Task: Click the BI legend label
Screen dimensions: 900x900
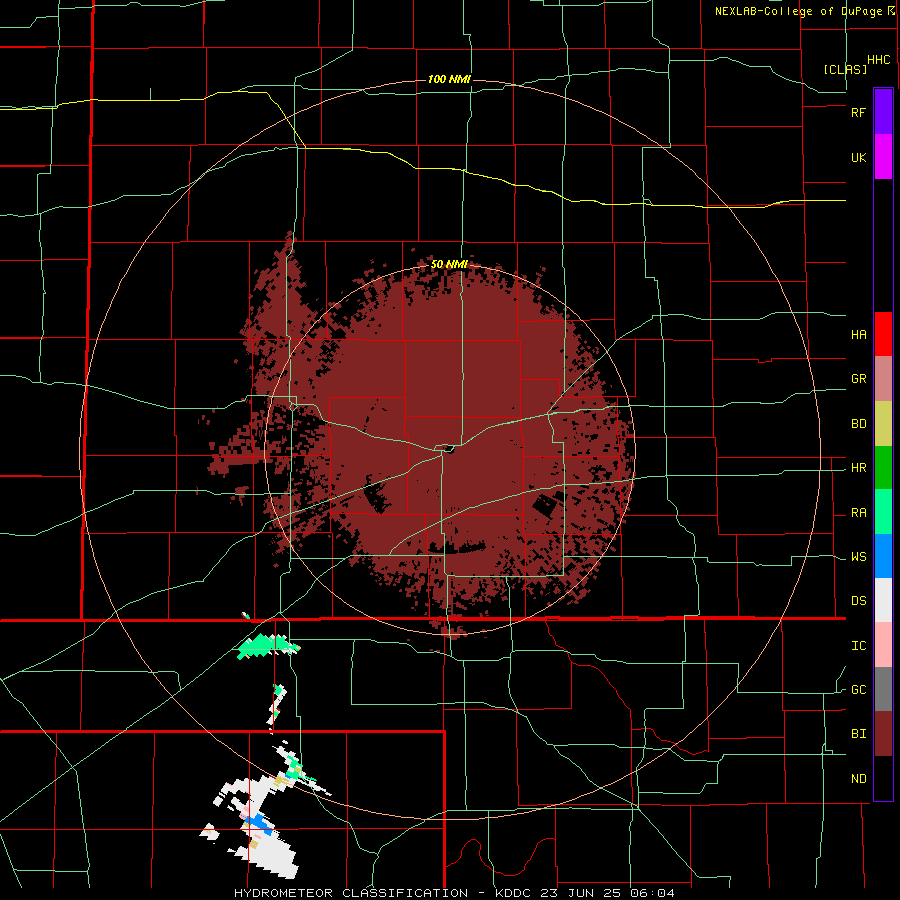Action: coord(858,734)
